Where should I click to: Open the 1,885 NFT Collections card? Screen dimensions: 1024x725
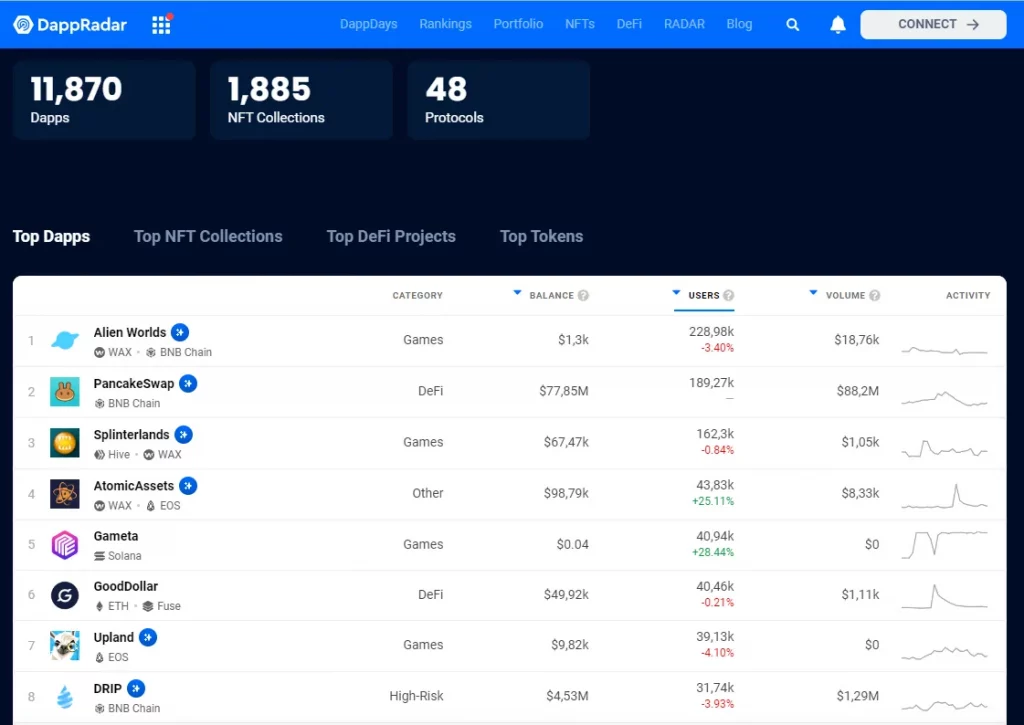click(301, 100)
